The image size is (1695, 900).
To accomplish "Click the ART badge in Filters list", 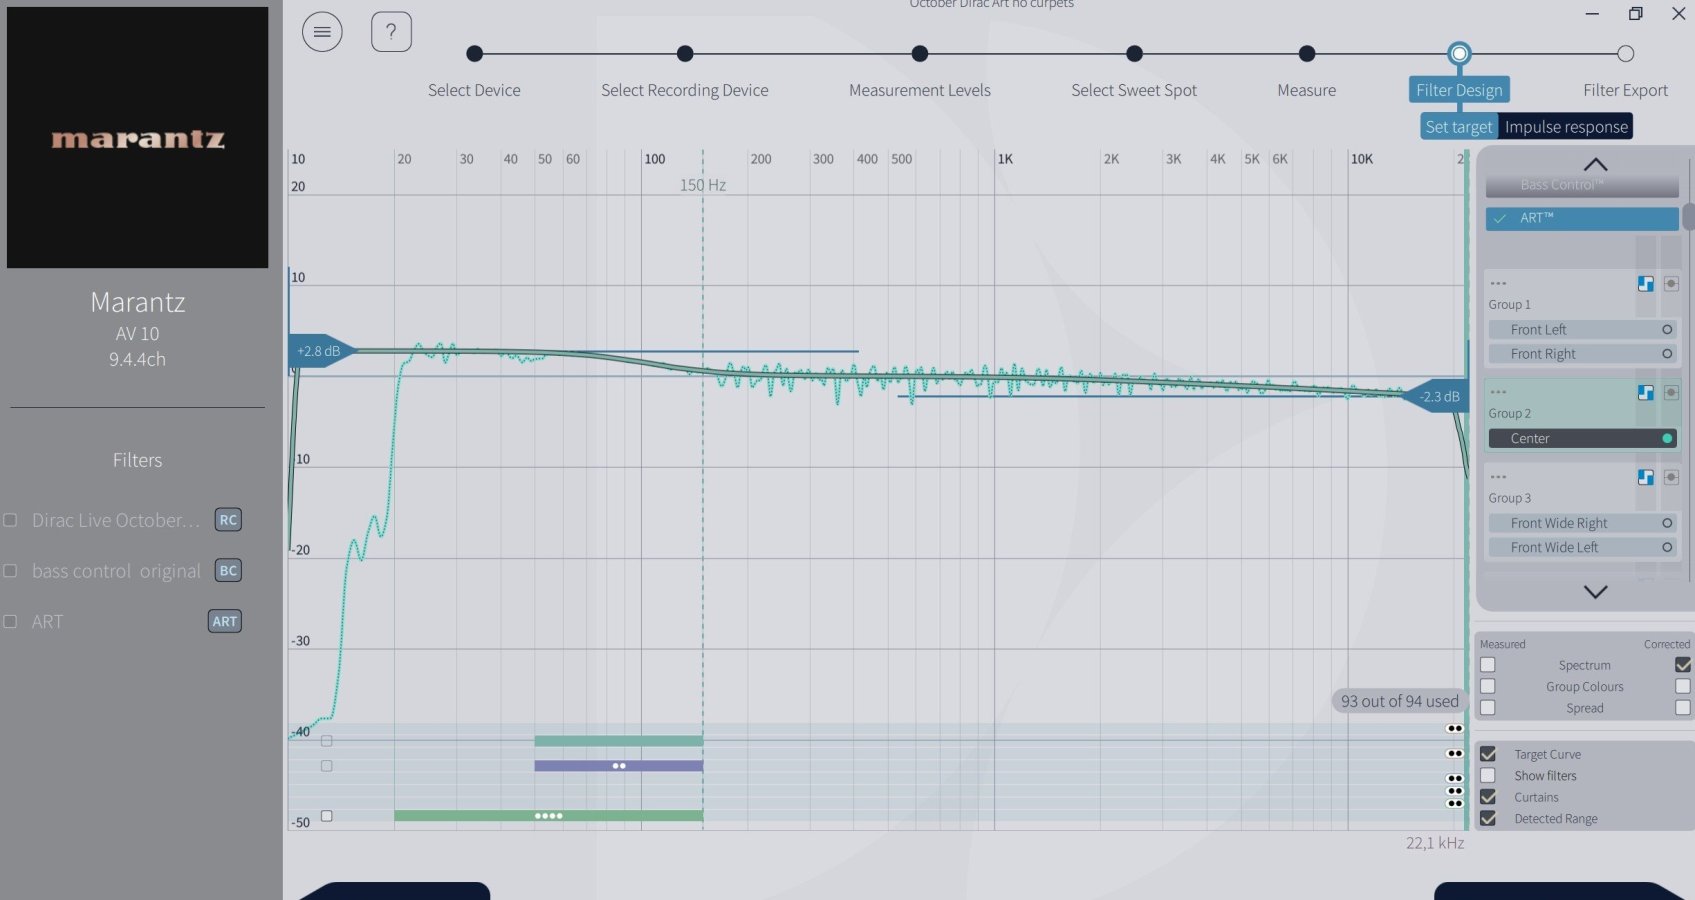I will [225, 622].
